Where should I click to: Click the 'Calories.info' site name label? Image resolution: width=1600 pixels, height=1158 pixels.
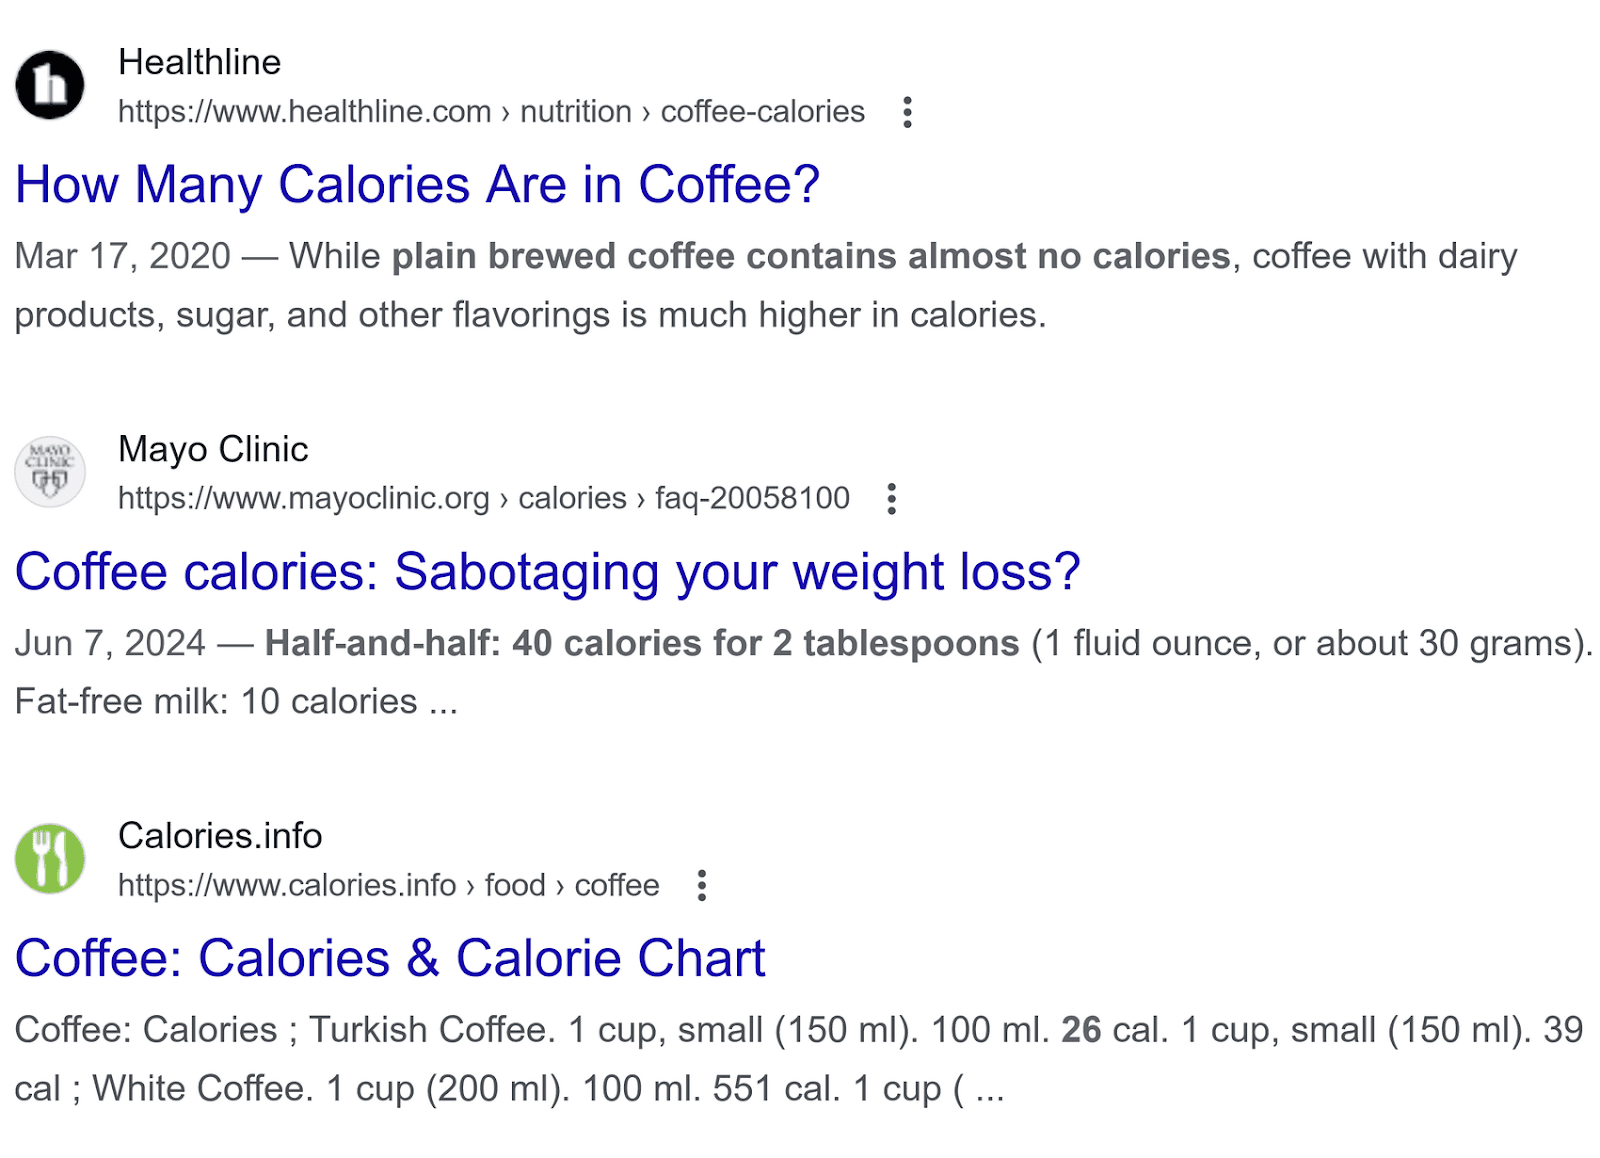click(219, 835)
